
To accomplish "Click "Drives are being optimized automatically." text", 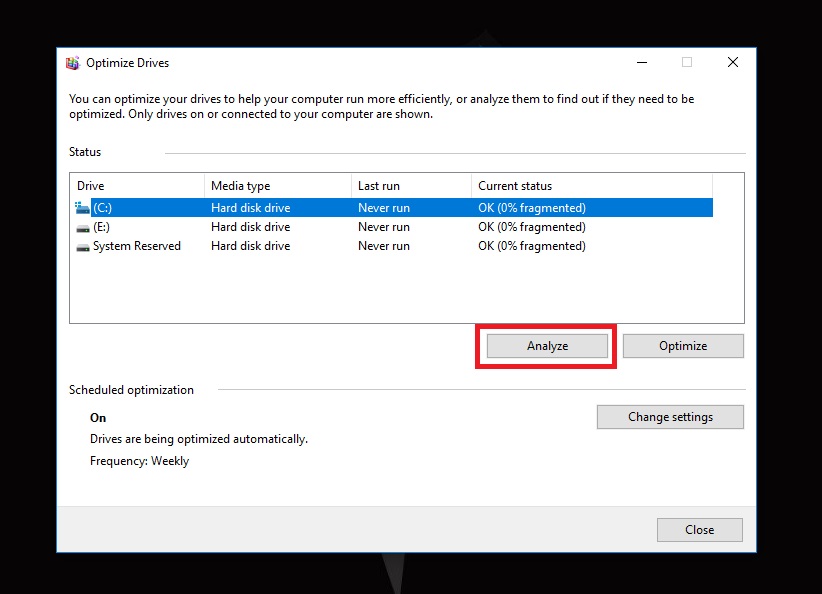I will coord(199,439).
